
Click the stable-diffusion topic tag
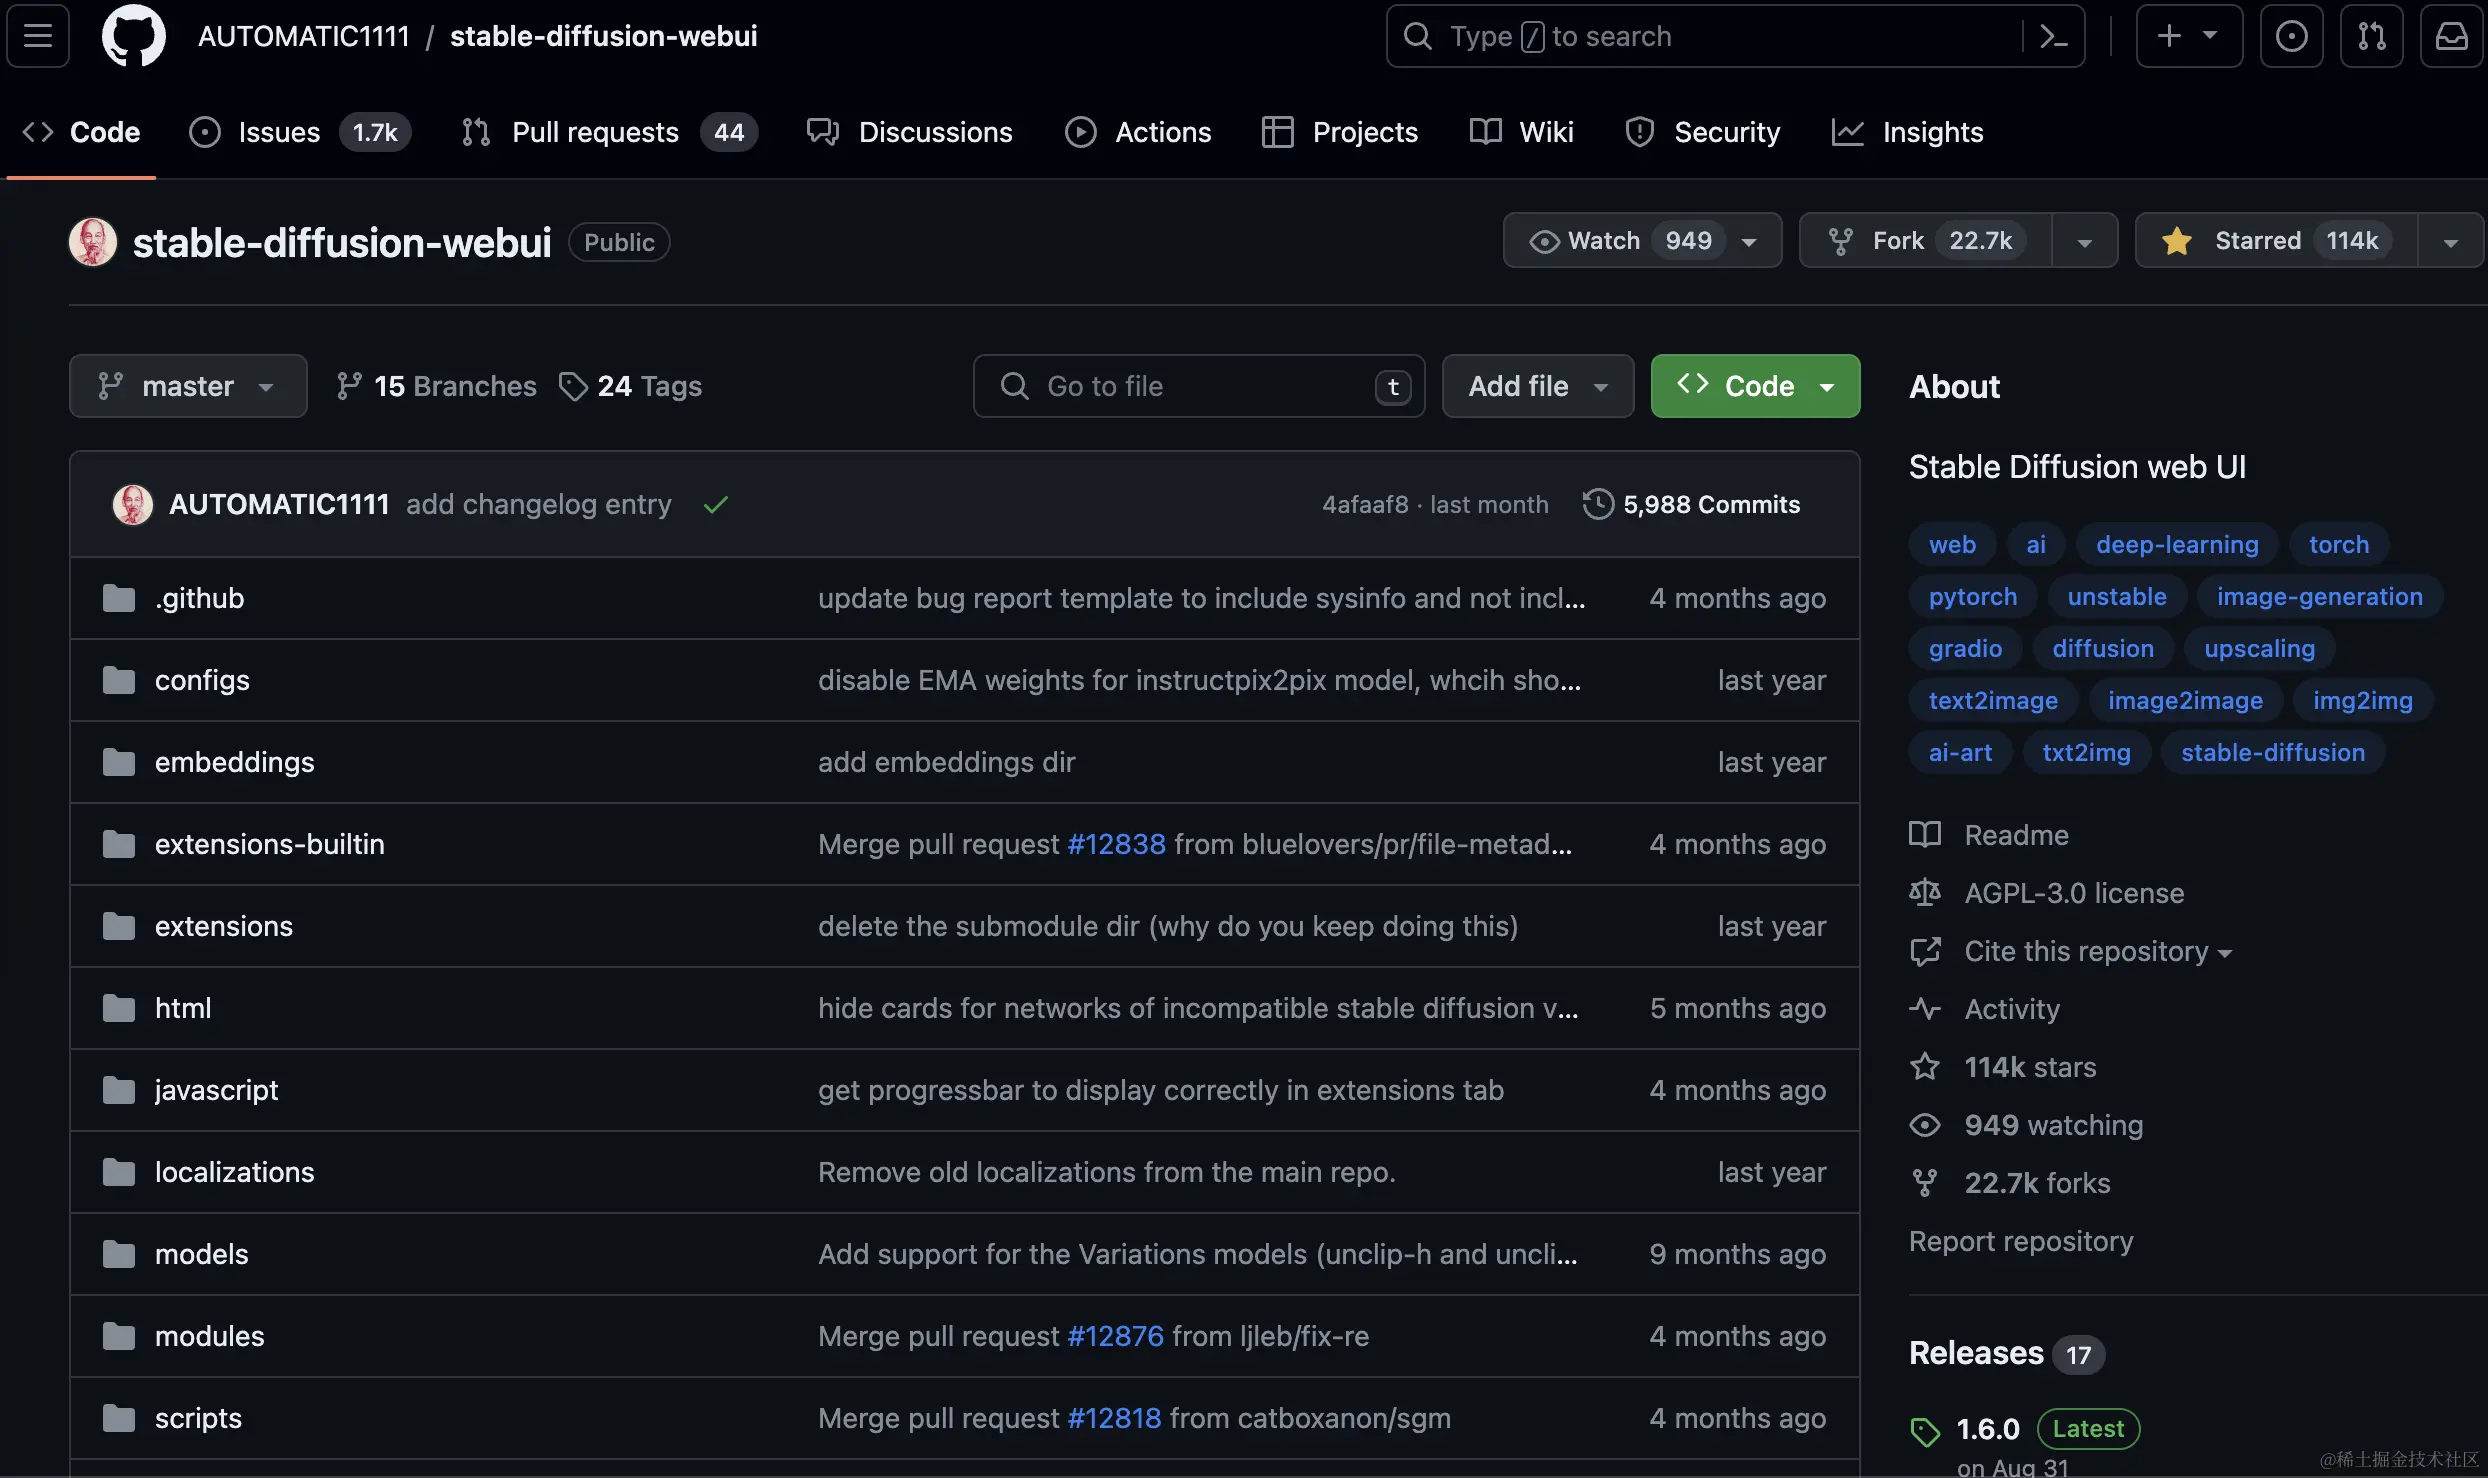[2272, 752]
